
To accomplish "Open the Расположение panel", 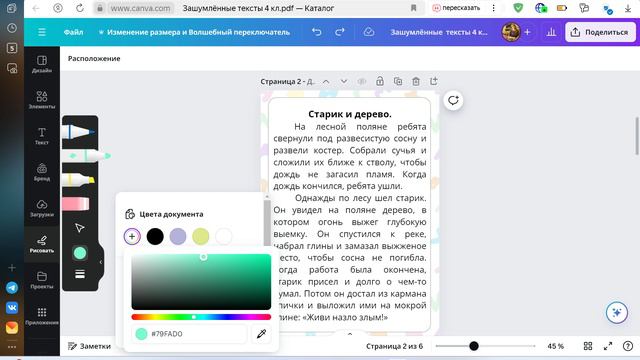I will [x=94, y=58].
